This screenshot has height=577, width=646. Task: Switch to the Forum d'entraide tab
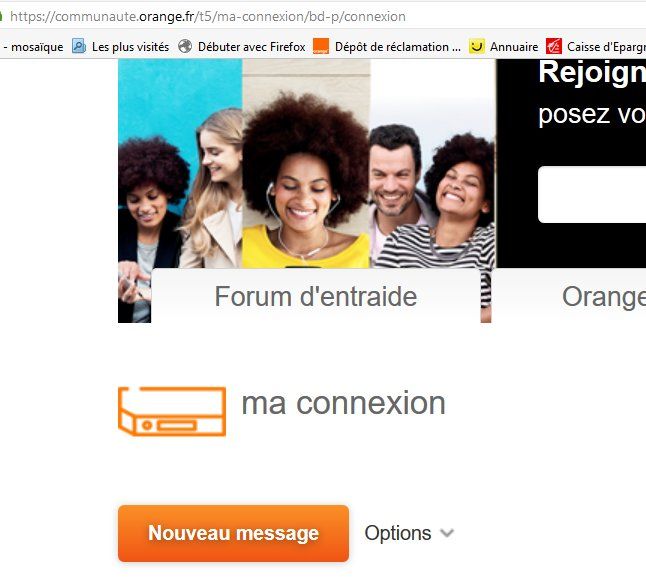[x=316, y=296]
